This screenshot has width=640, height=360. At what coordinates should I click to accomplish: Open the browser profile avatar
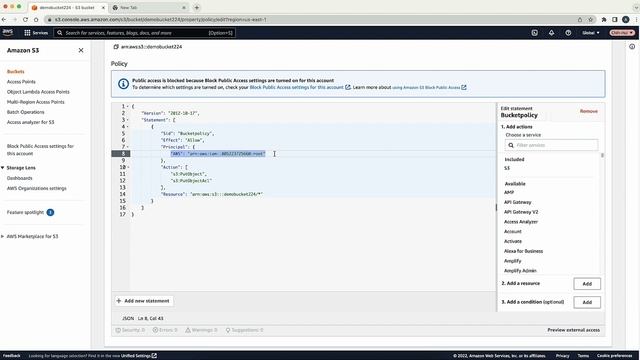626,20
